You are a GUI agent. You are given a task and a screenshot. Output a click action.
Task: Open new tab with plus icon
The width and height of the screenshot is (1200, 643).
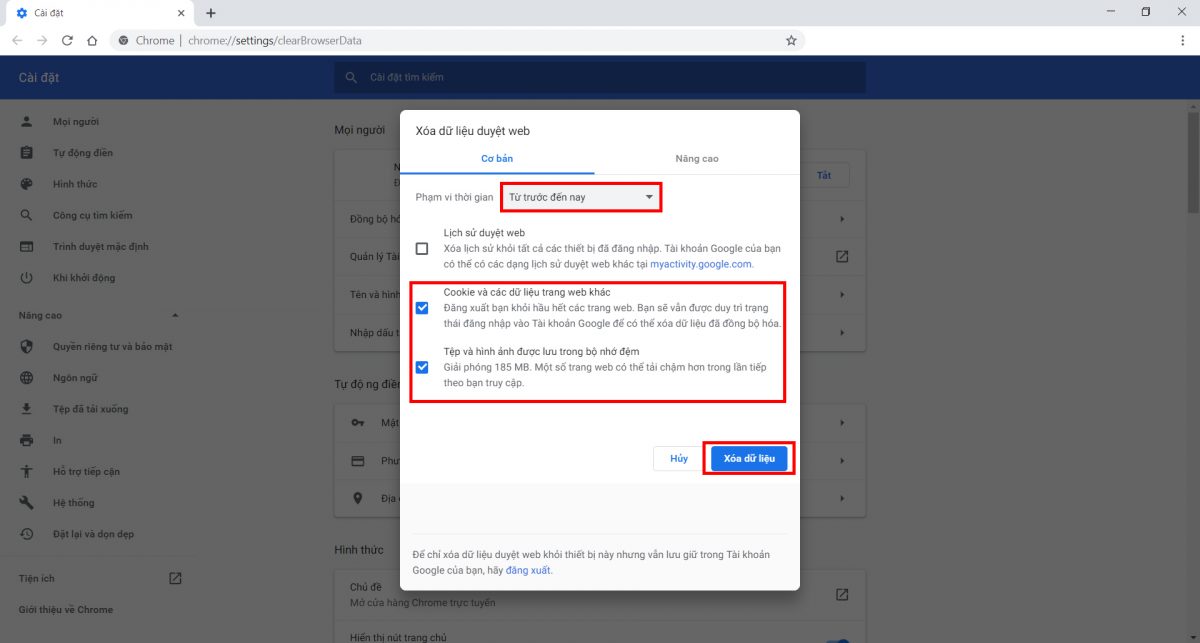coord(210,13)
